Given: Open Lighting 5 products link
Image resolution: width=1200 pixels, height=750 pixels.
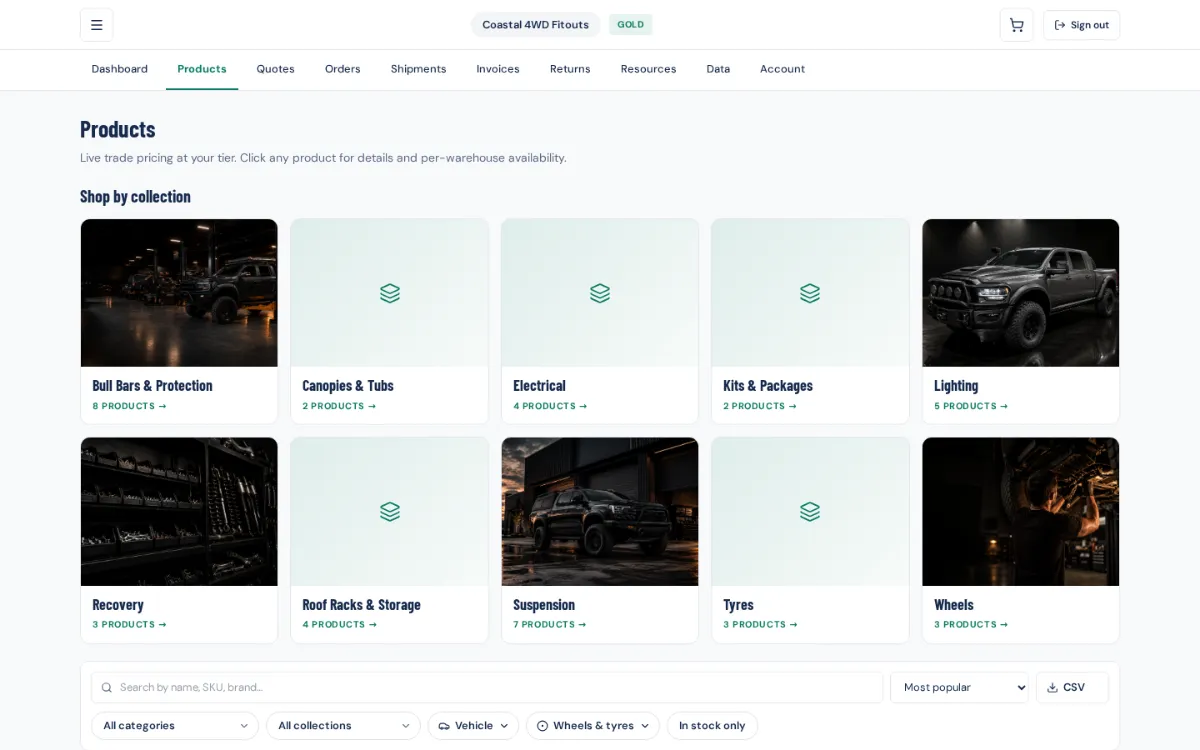Looking at the screenshot, I should (972, 406).
